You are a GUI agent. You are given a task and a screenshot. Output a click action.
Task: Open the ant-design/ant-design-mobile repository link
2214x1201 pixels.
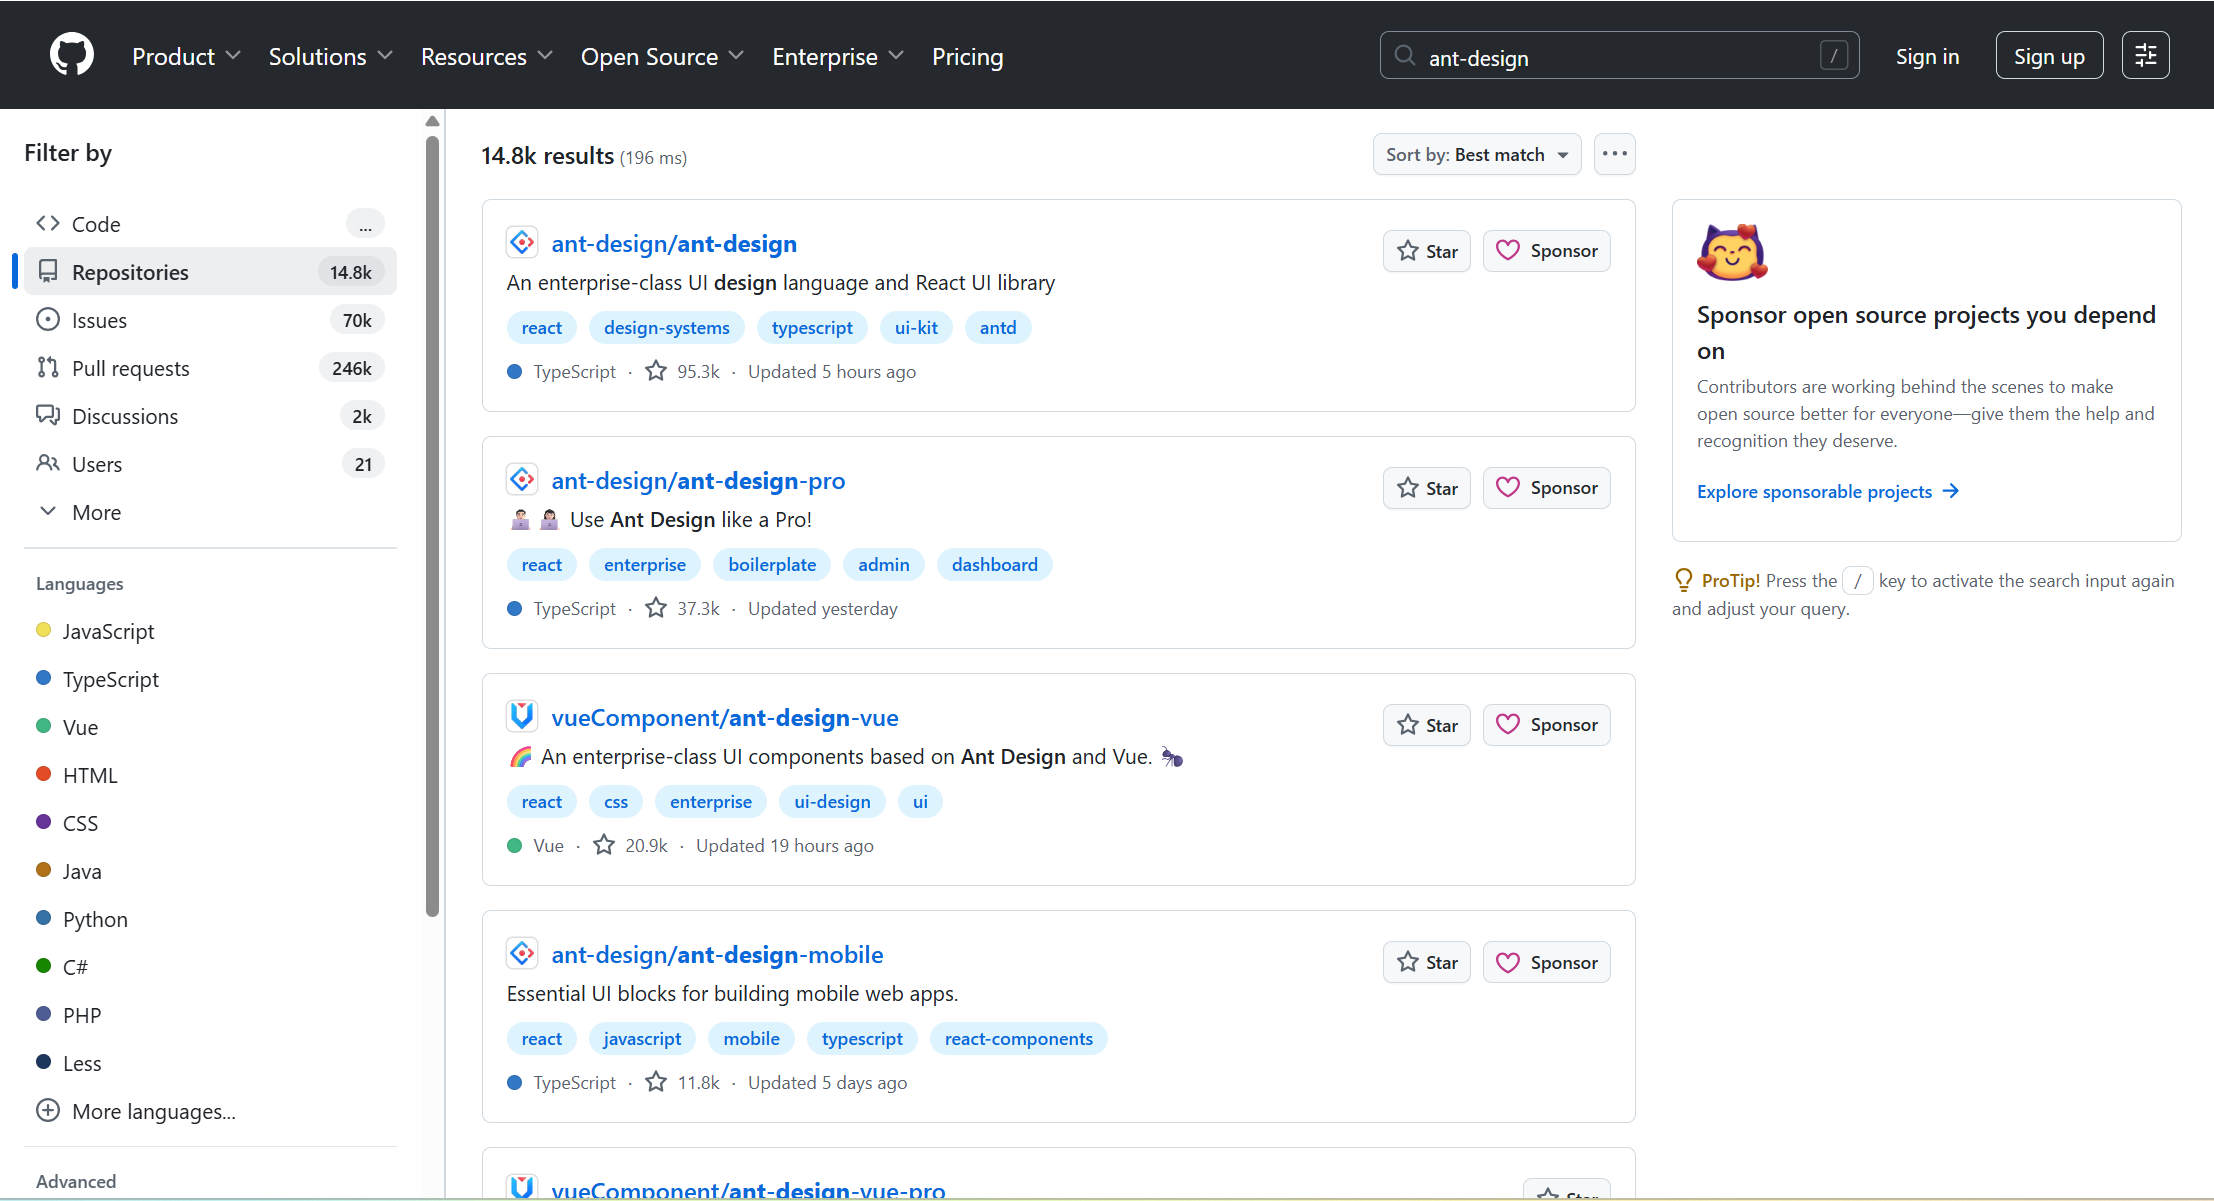[x=717, y=954]
